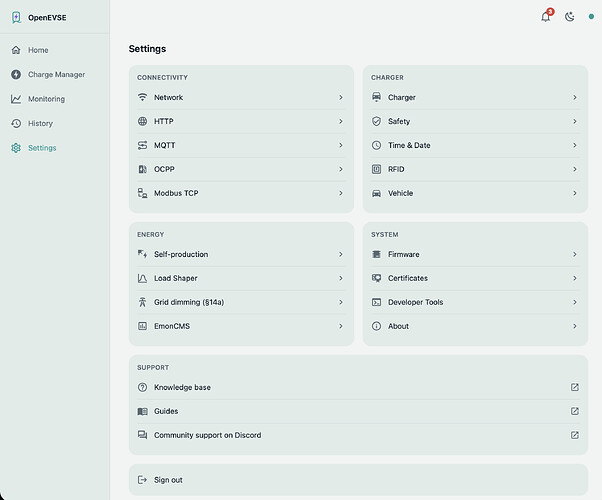Click the Settings gear icon in sidebar

tap(16, 148)
